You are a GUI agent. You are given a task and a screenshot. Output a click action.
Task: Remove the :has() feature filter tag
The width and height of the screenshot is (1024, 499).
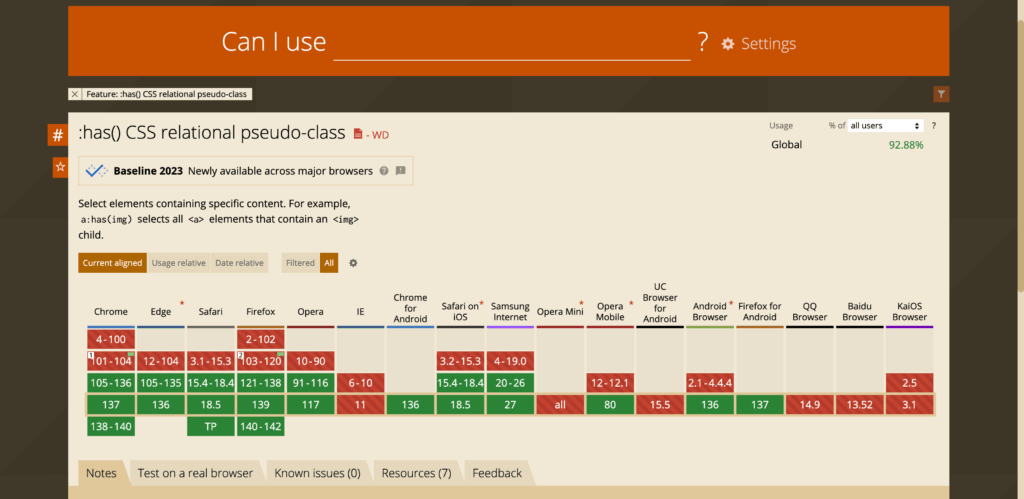(75, 94)
